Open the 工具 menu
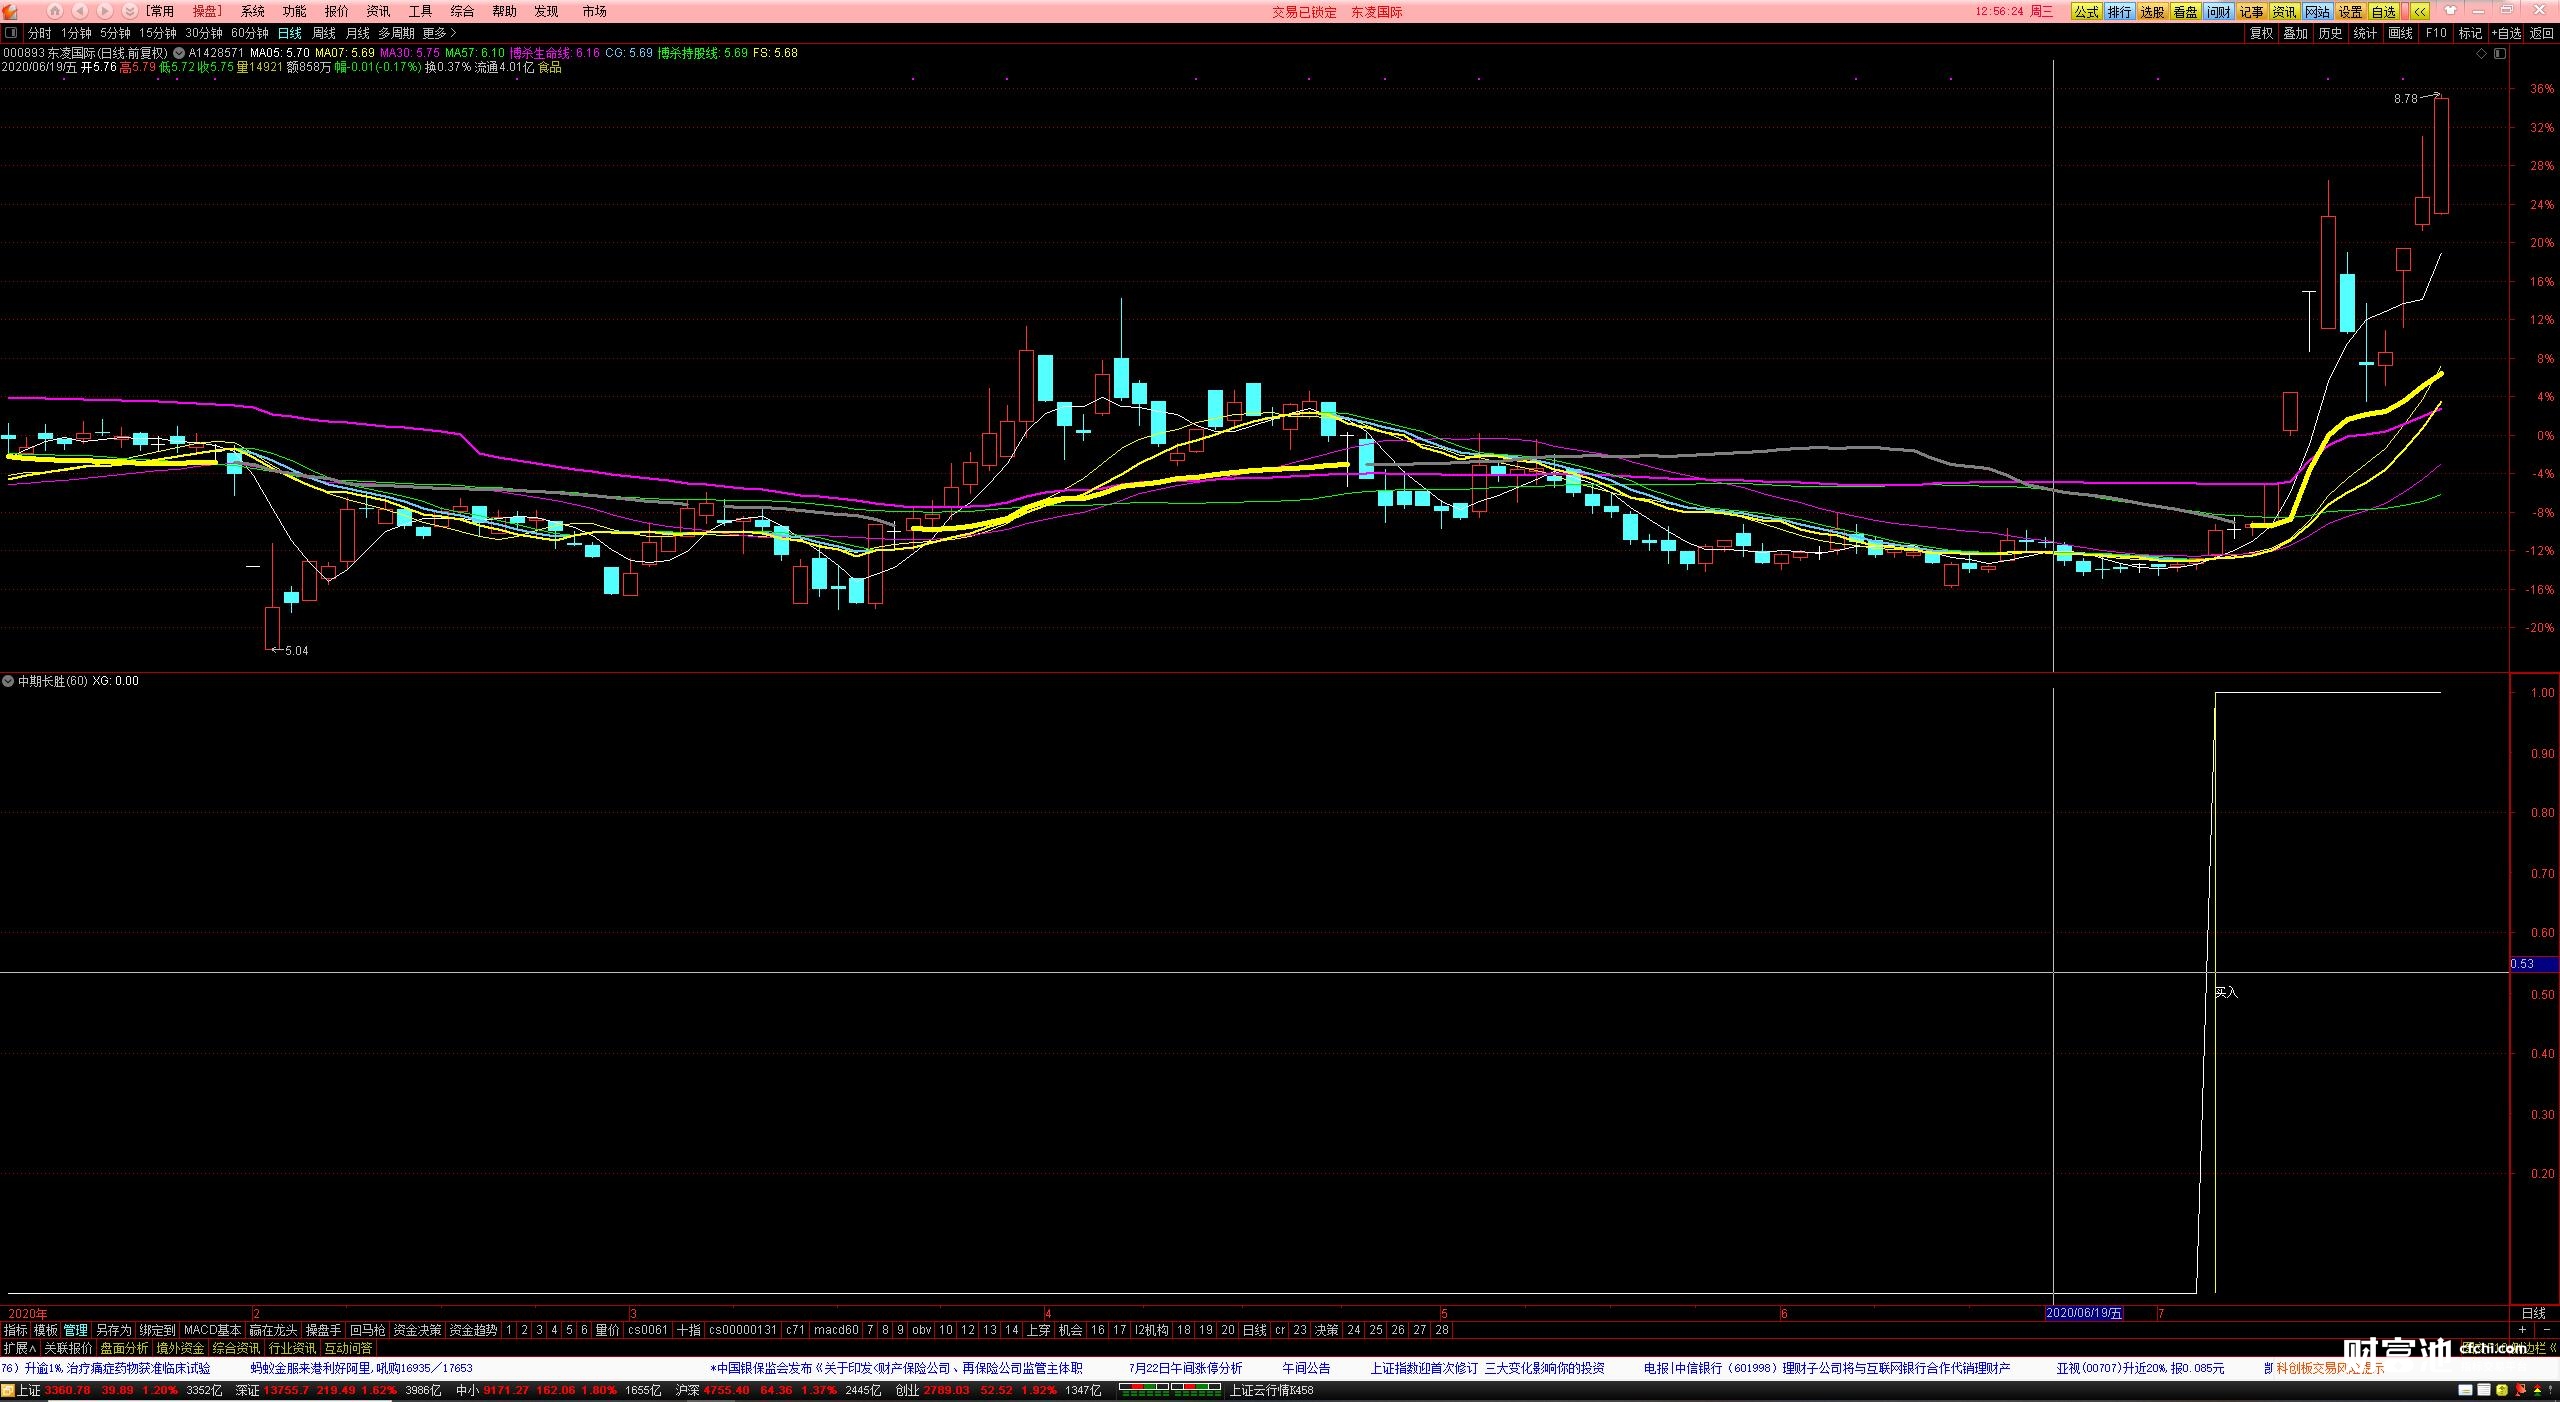 [x=420, y=11]
